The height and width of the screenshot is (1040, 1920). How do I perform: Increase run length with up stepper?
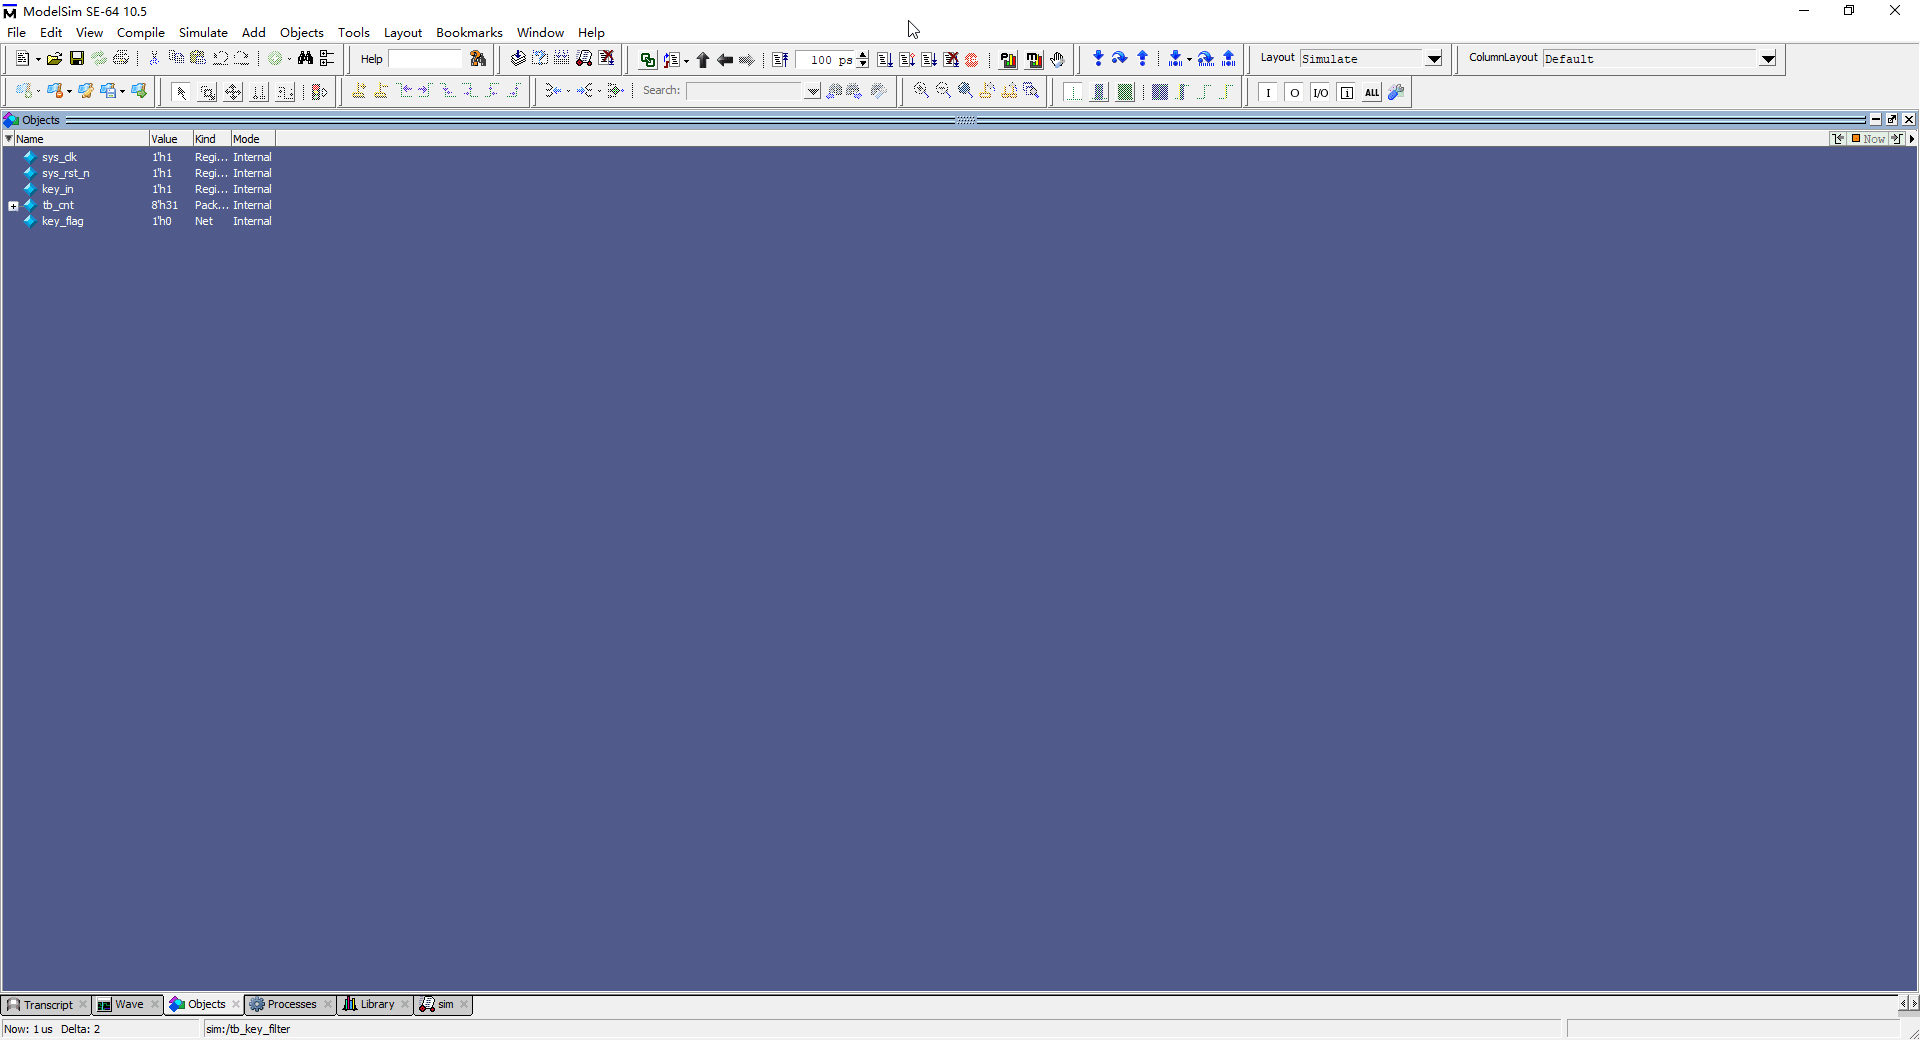863,55
